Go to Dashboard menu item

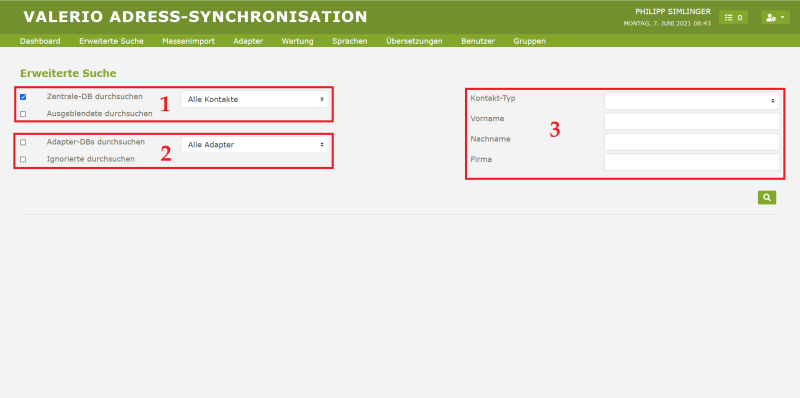coord(40,41)
